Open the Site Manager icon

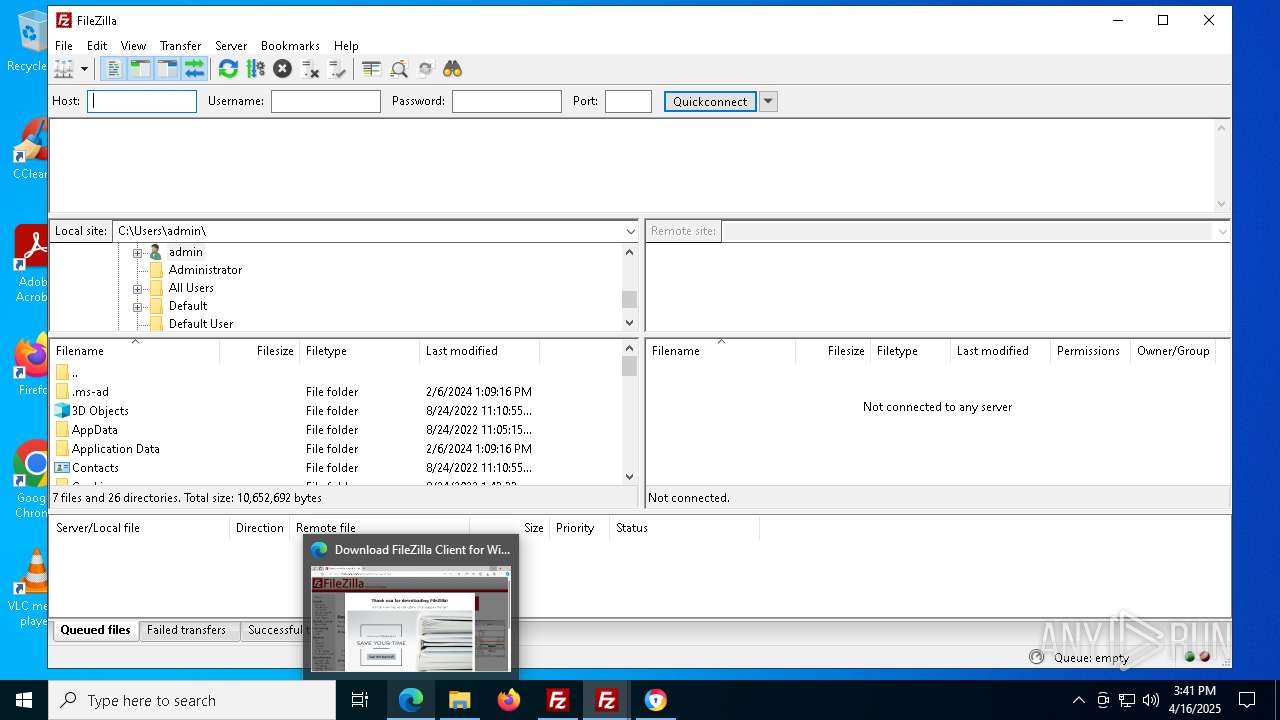click(x=64, y=69)
